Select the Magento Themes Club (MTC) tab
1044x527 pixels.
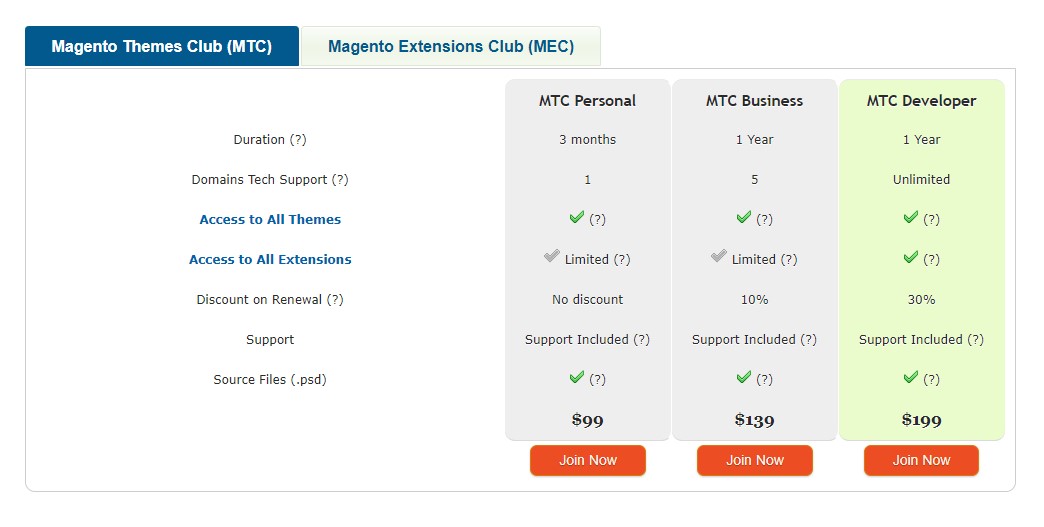click(x=162, y=47)
